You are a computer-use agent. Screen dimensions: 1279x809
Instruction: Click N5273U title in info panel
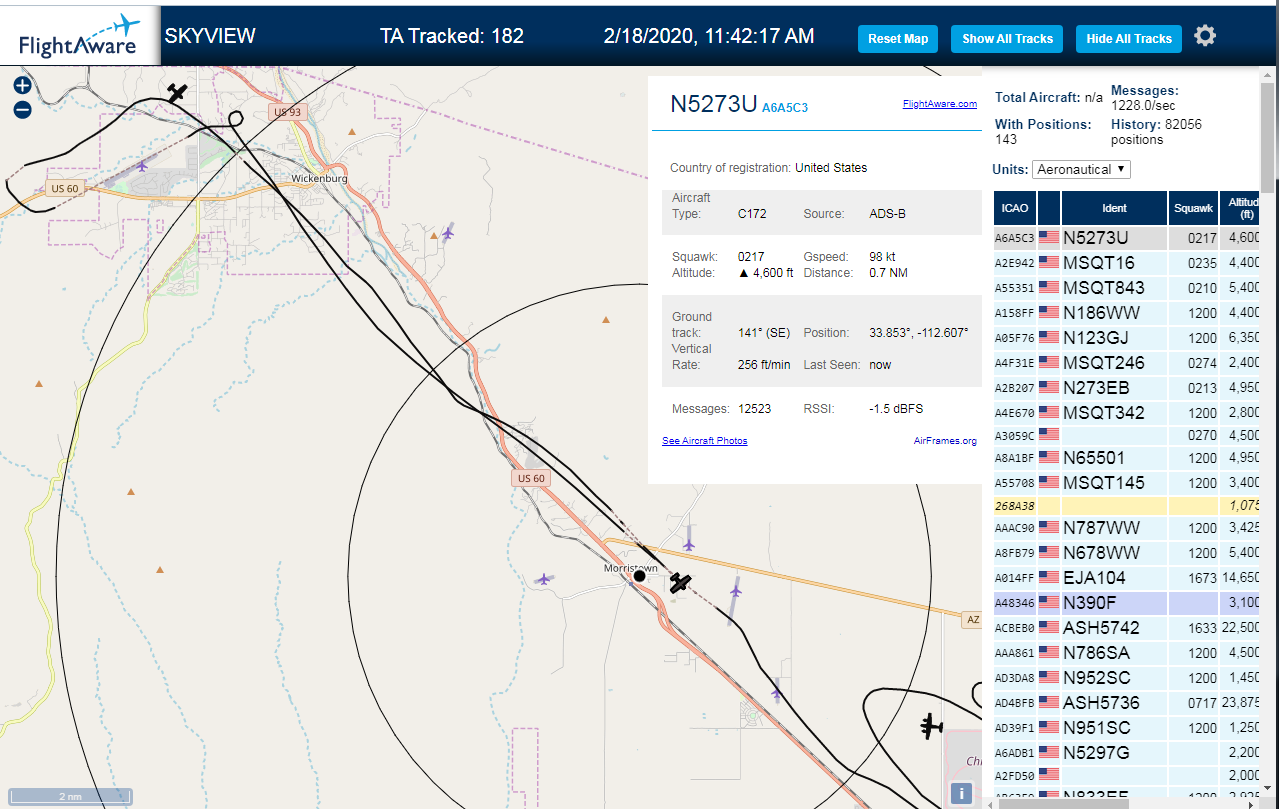[x=713, y=104]
